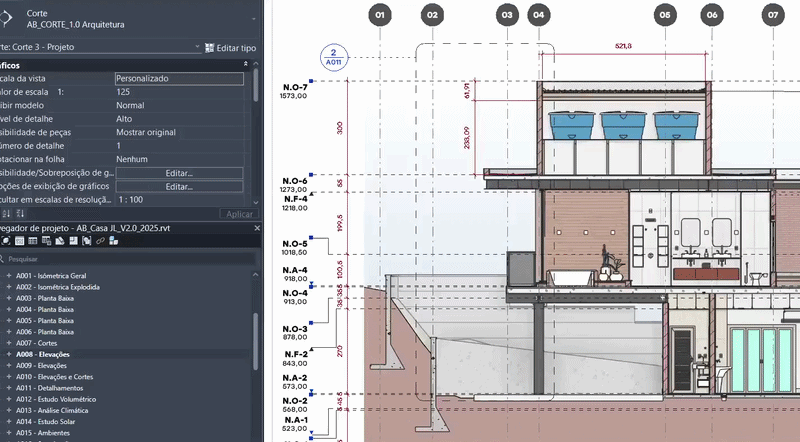The image size is (800, 442).
Task: Select the A013 - Análise Climática sheet
Action: coord(52,410)
